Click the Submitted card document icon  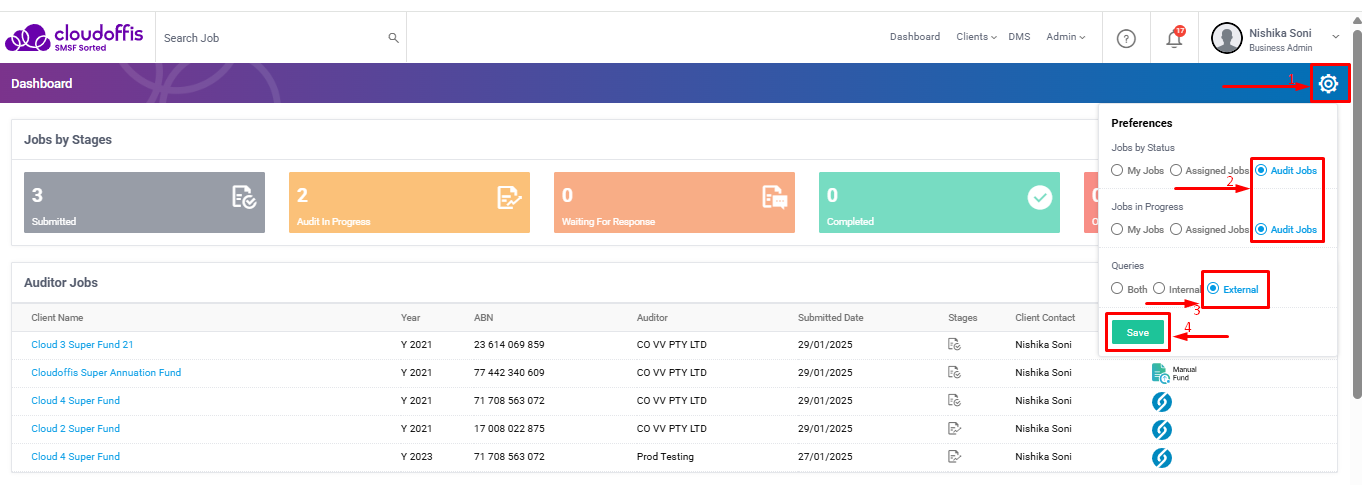coord(243,197)
